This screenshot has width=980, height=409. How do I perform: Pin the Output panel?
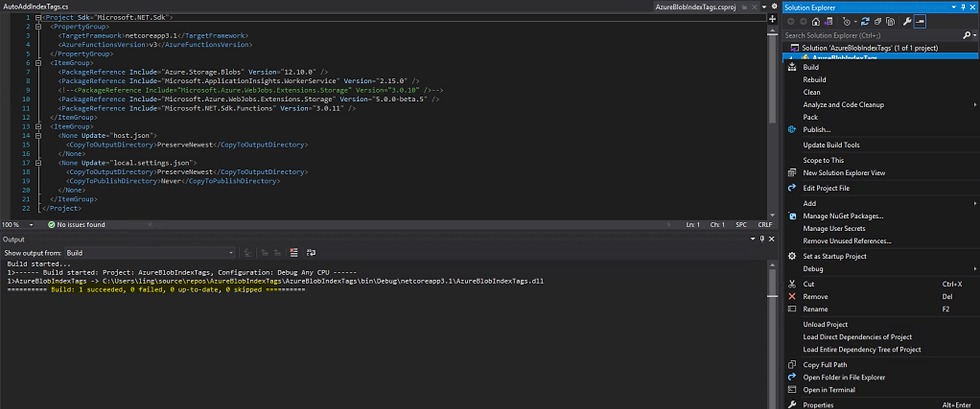762,240
